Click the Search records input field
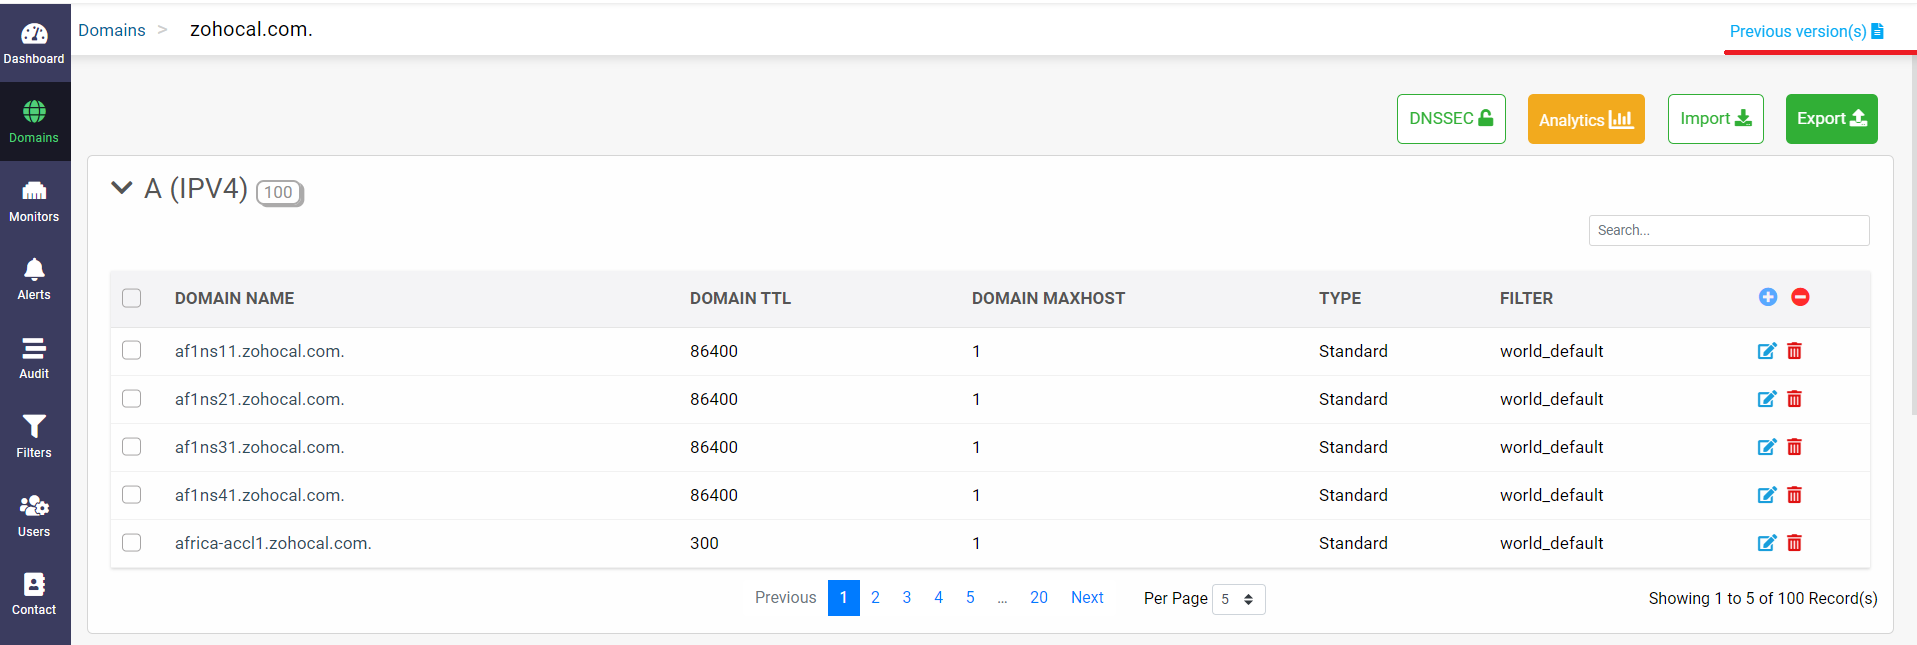 pos(1728,230)
